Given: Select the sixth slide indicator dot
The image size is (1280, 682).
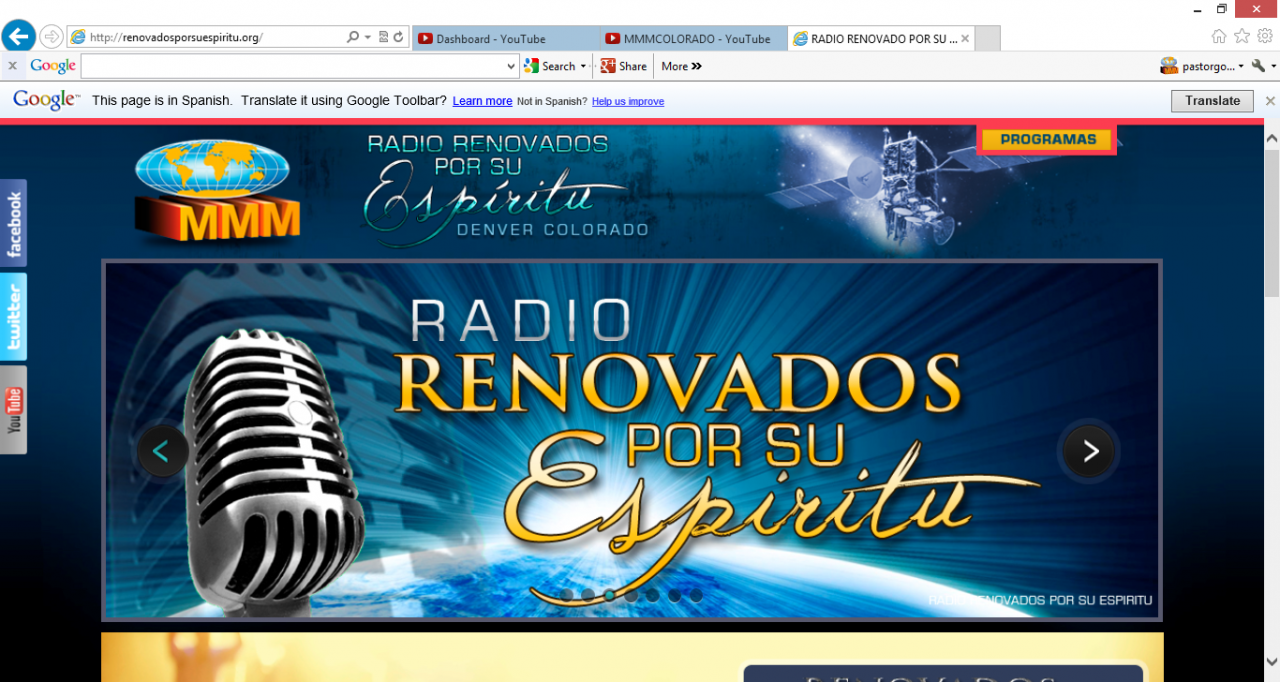Looking at the screenshot, I should click(x=674, y=595).
